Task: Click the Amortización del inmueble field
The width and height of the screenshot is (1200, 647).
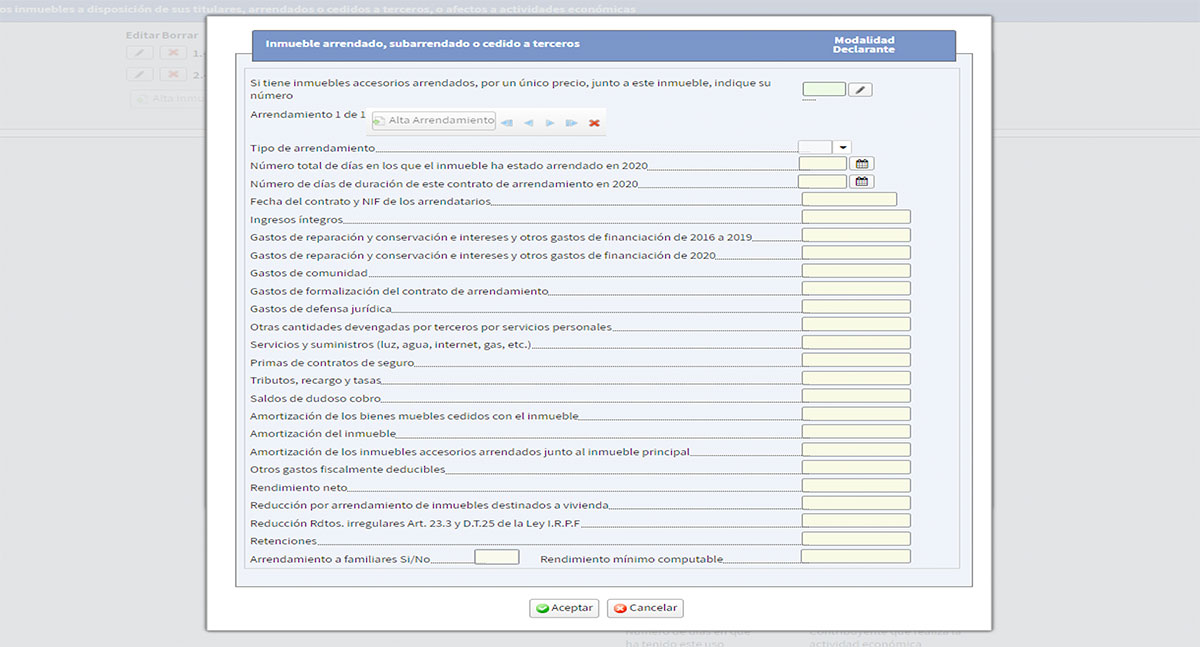Action: pos(856,432)
